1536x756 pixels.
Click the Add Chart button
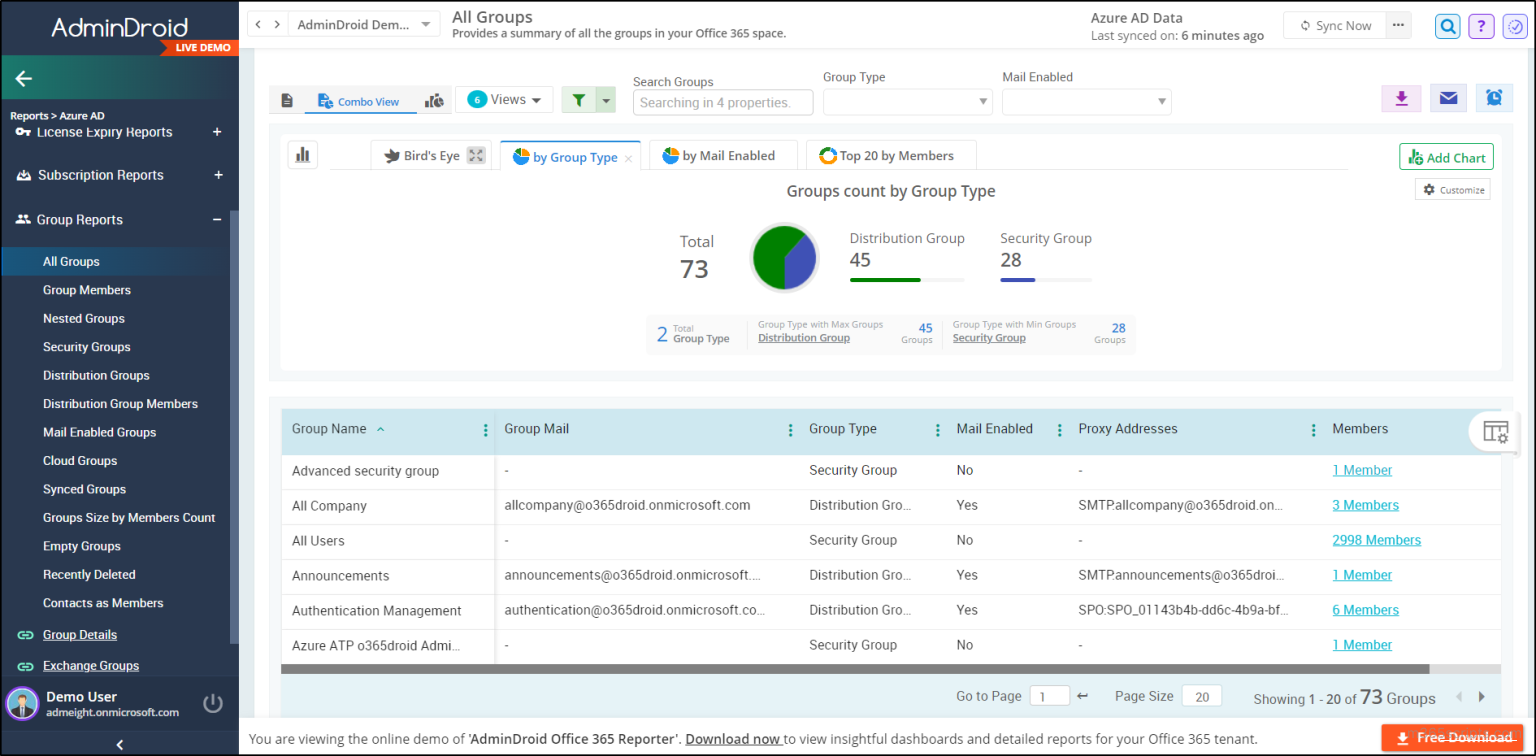1446,156
